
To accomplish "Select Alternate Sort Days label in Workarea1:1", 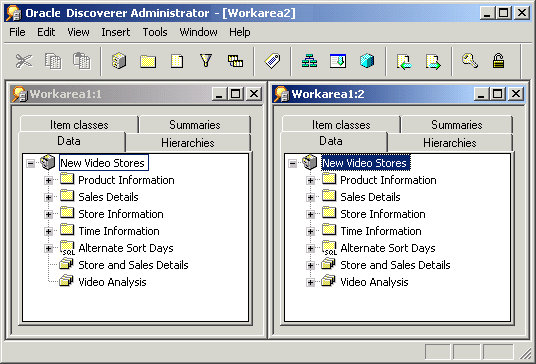I will pyautogui.click(x=126, y=248).
